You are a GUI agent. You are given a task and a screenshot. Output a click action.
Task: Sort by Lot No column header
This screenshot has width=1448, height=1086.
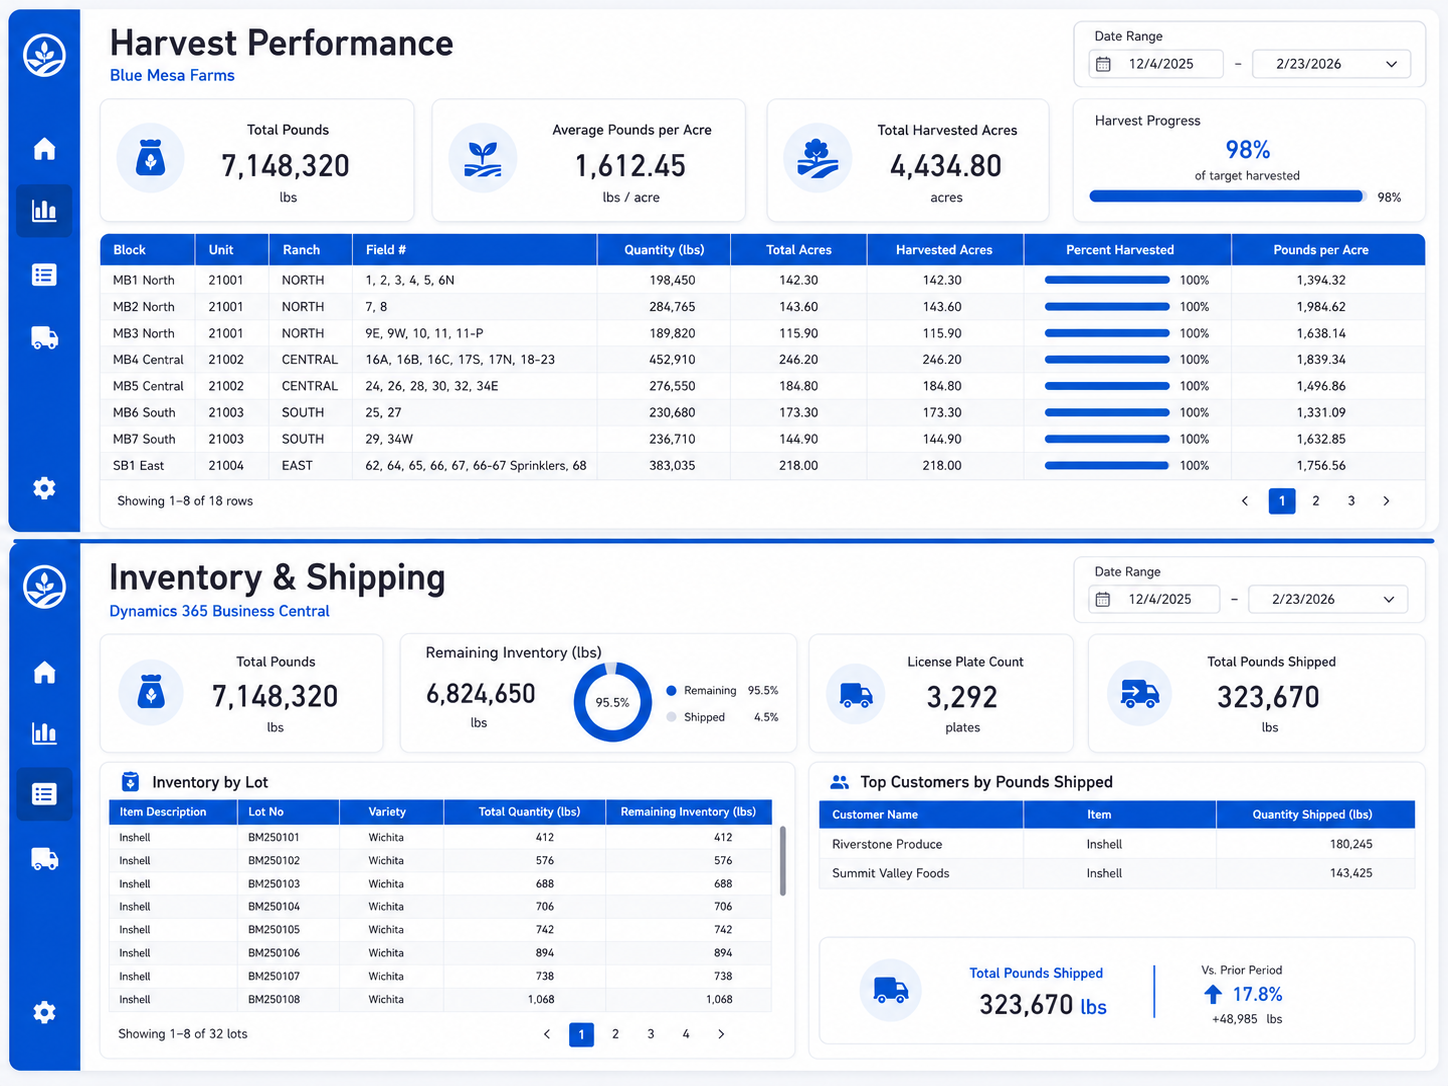[x=288, y=812]
